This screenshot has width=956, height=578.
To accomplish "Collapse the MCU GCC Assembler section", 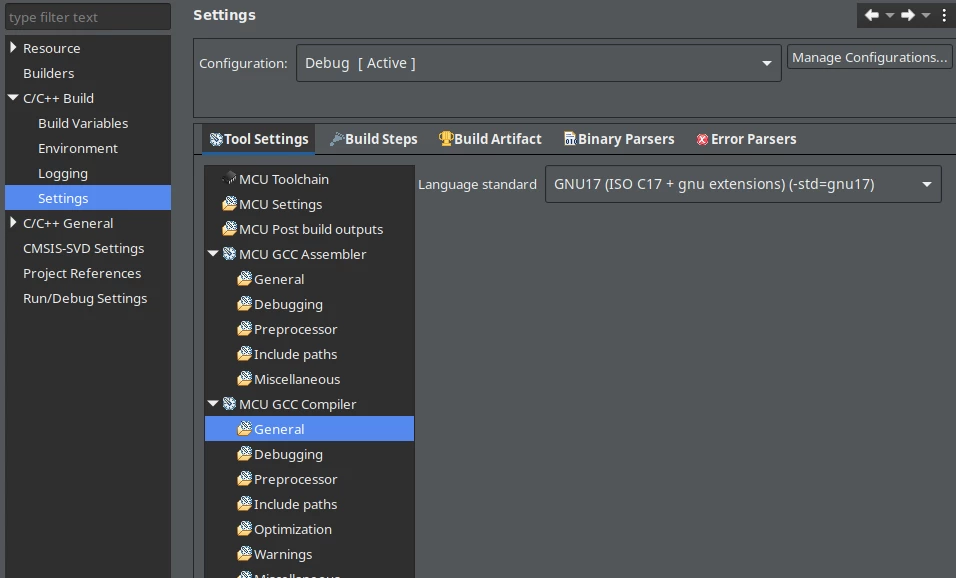I will click(213, 254).
